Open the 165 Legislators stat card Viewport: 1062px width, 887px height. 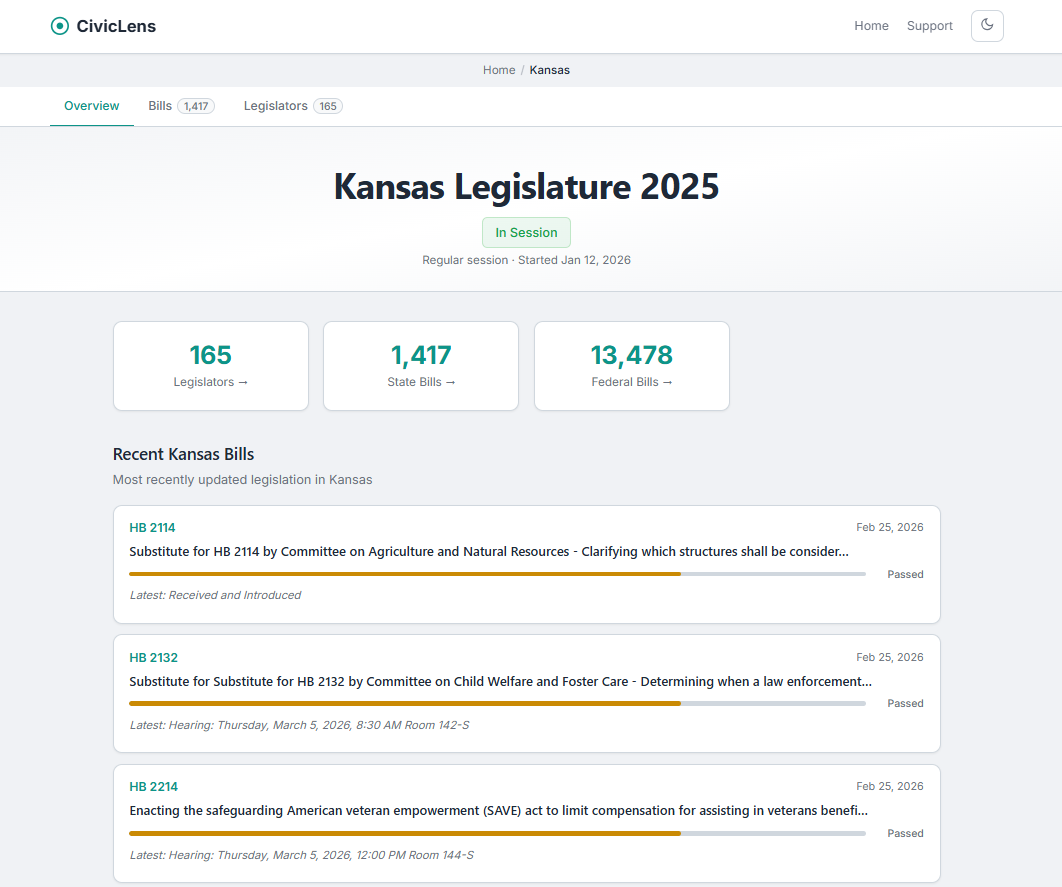pos(211,366)
